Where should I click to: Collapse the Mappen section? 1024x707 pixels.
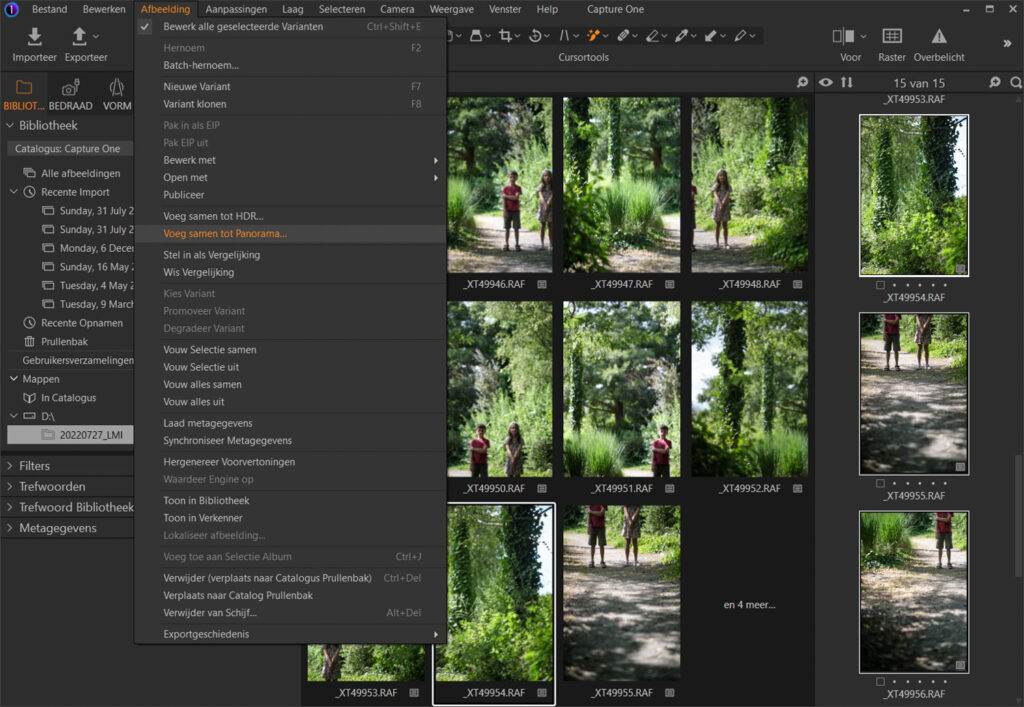[14, 379]
